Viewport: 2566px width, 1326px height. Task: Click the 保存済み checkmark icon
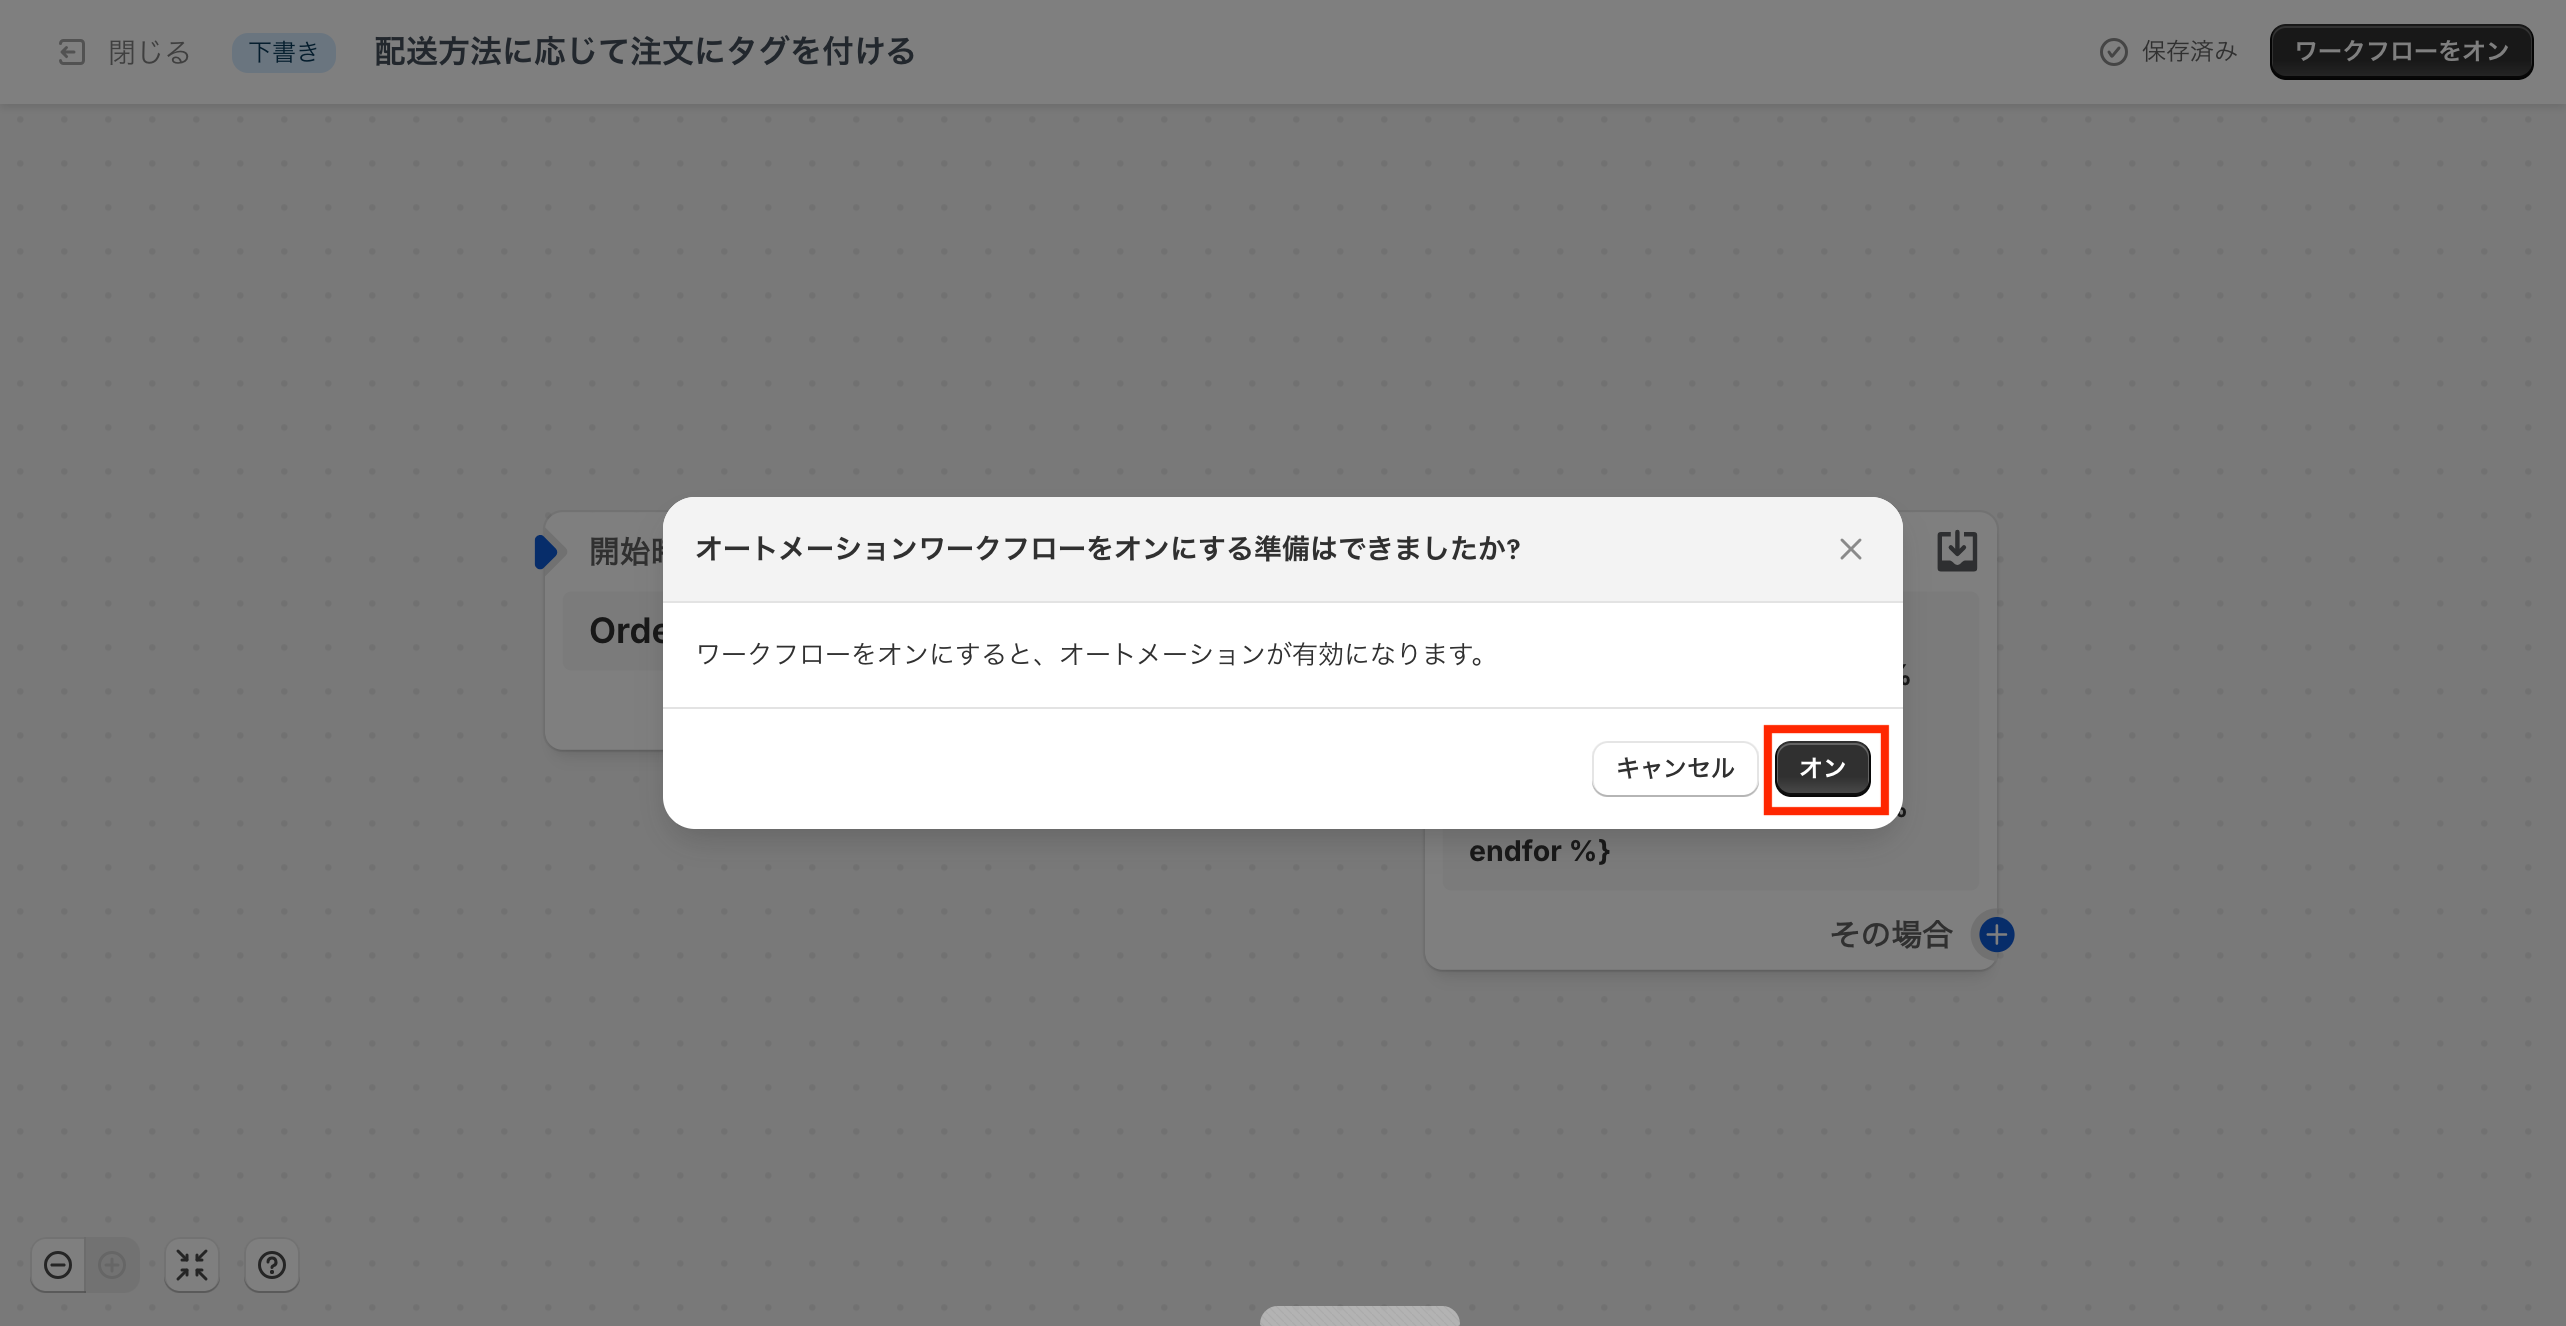coord(2113,52)
